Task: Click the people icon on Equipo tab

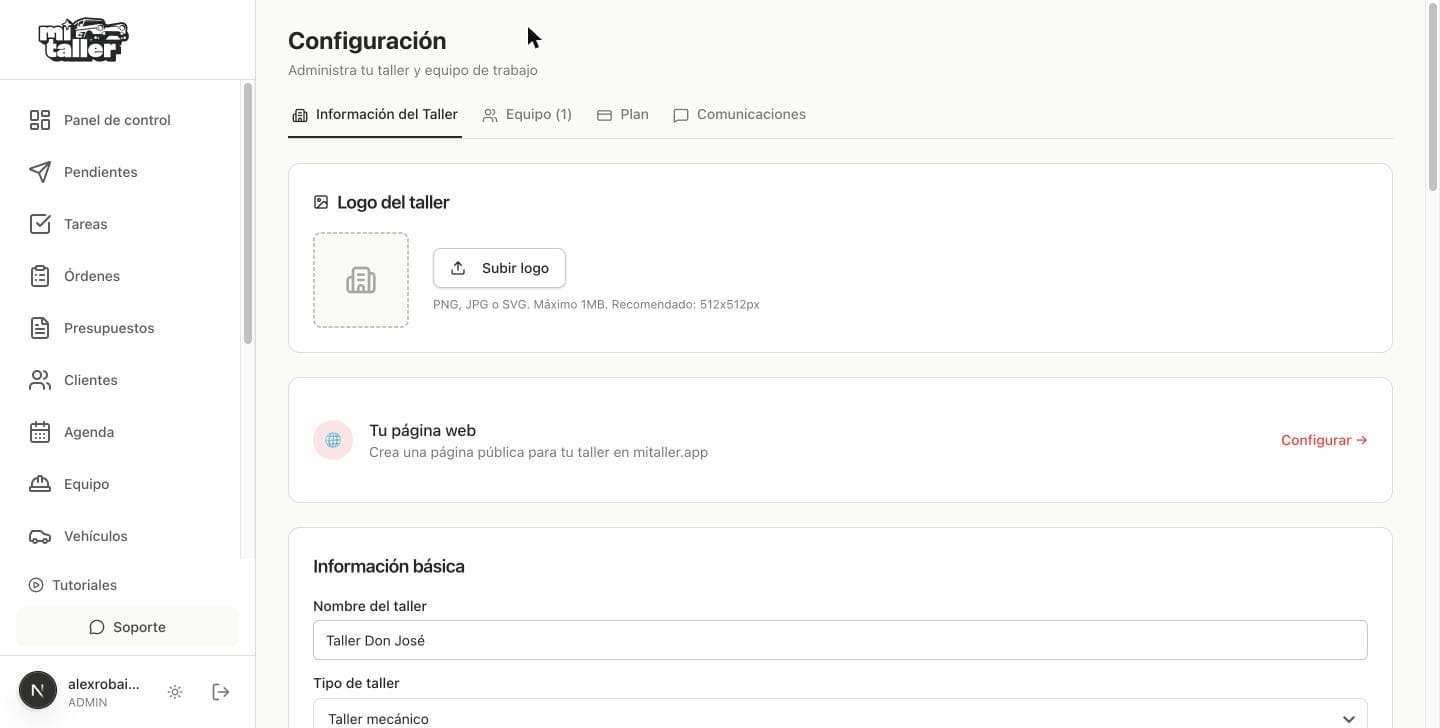Action: coord(490,115)
